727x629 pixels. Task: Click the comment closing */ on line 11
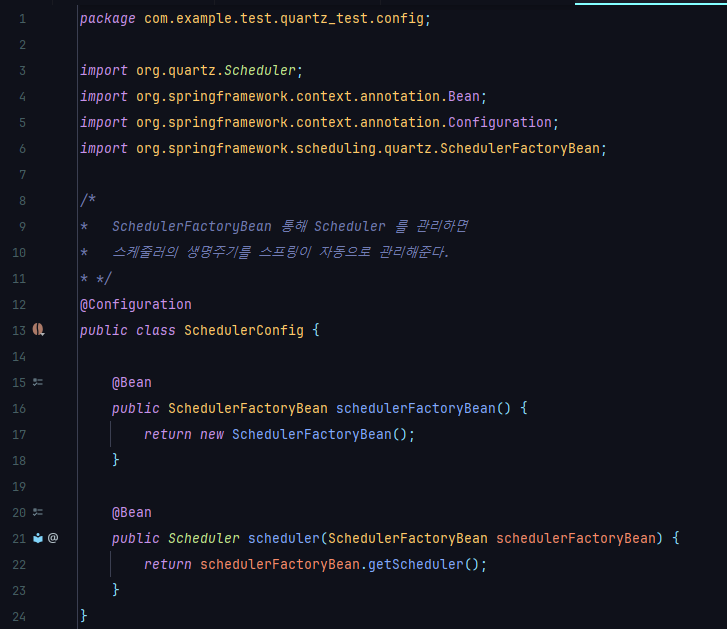[x=104, y=278]
